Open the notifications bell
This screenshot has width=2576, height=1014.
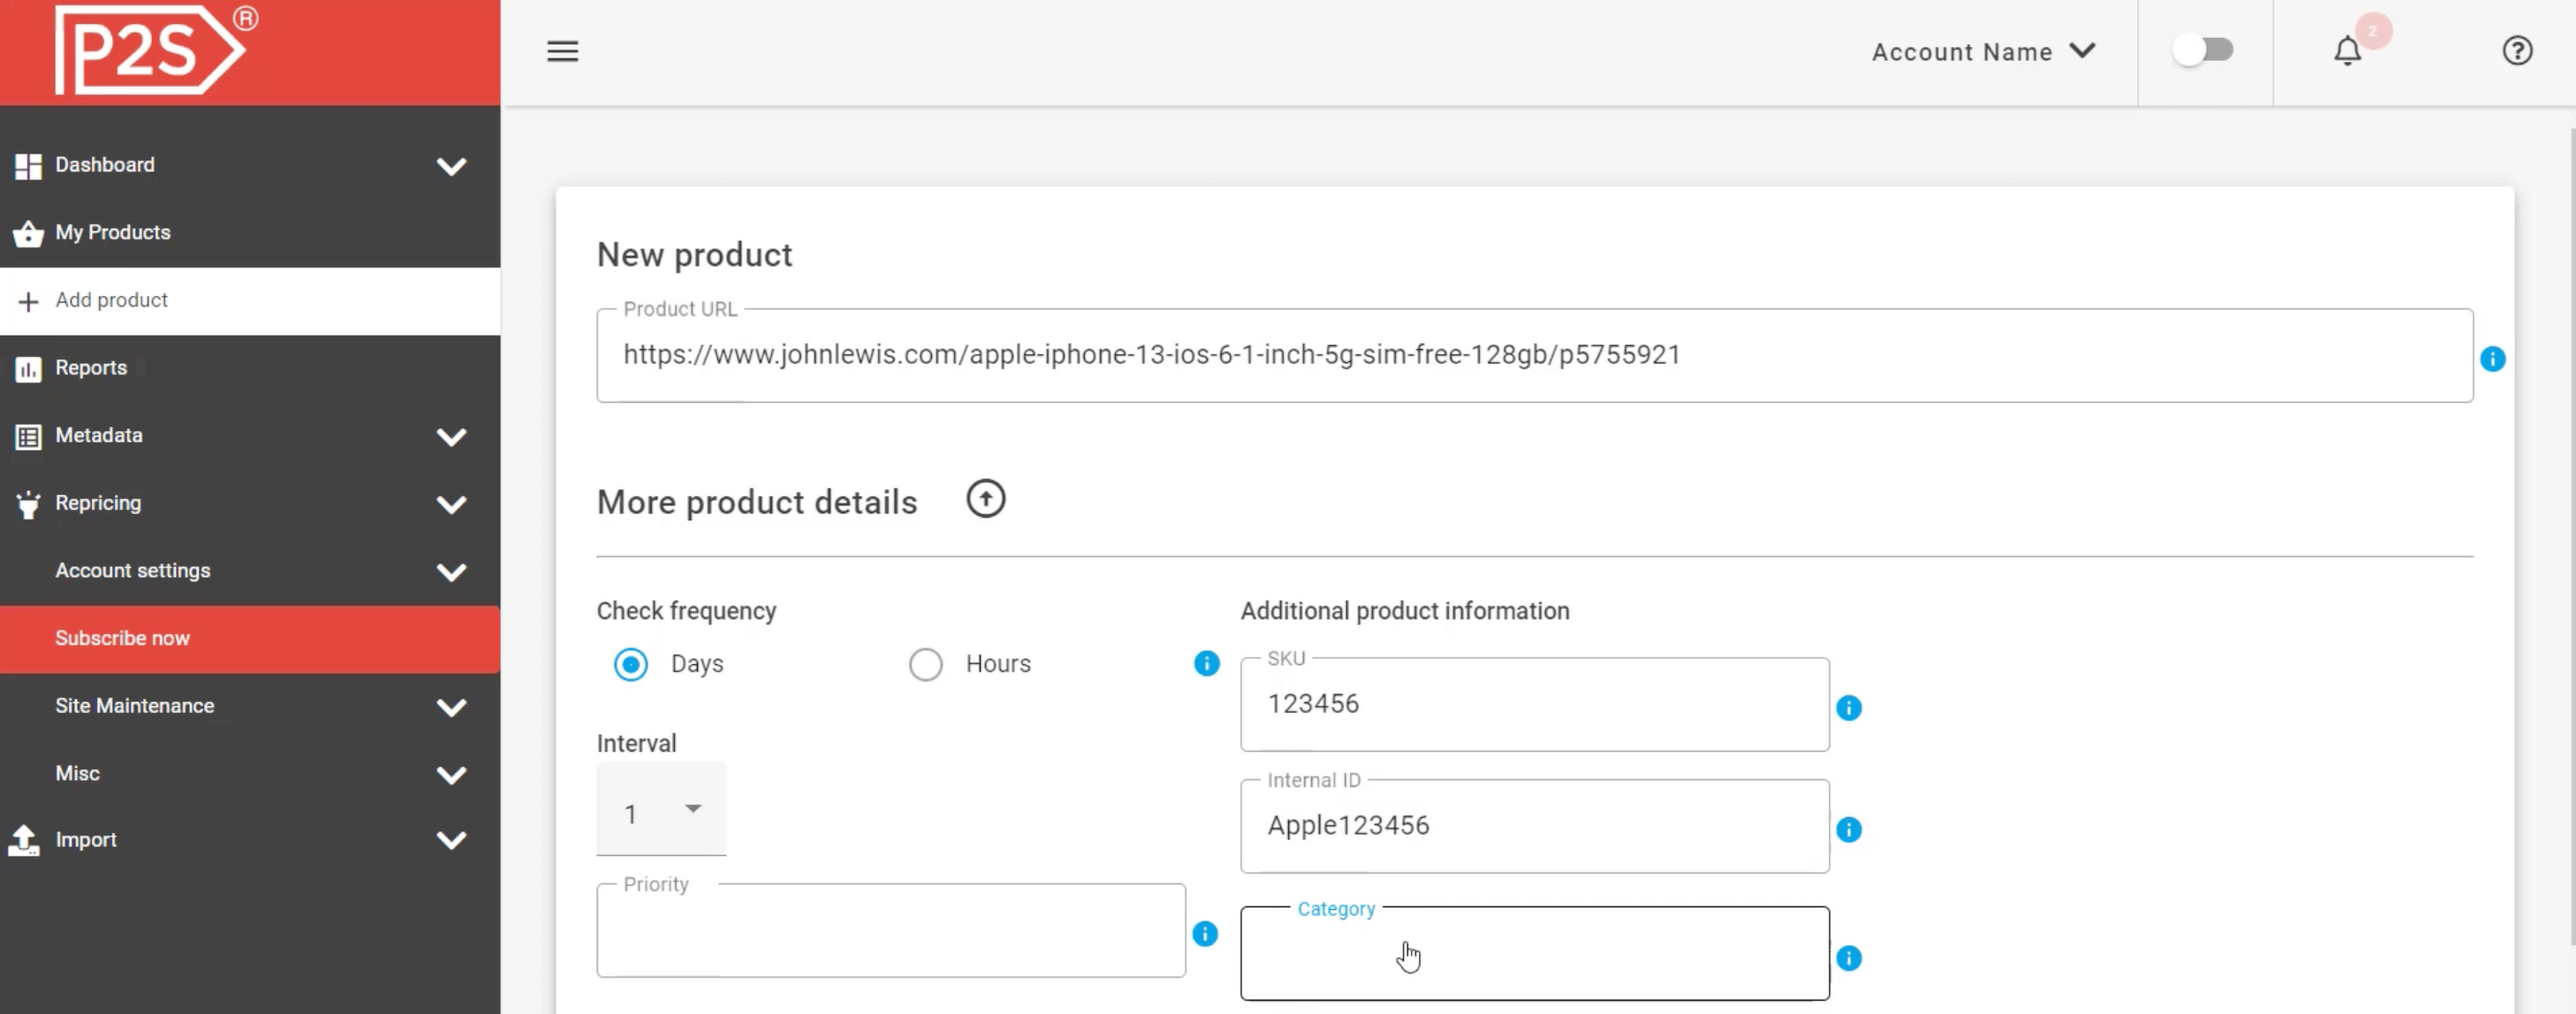(2347, 51)
